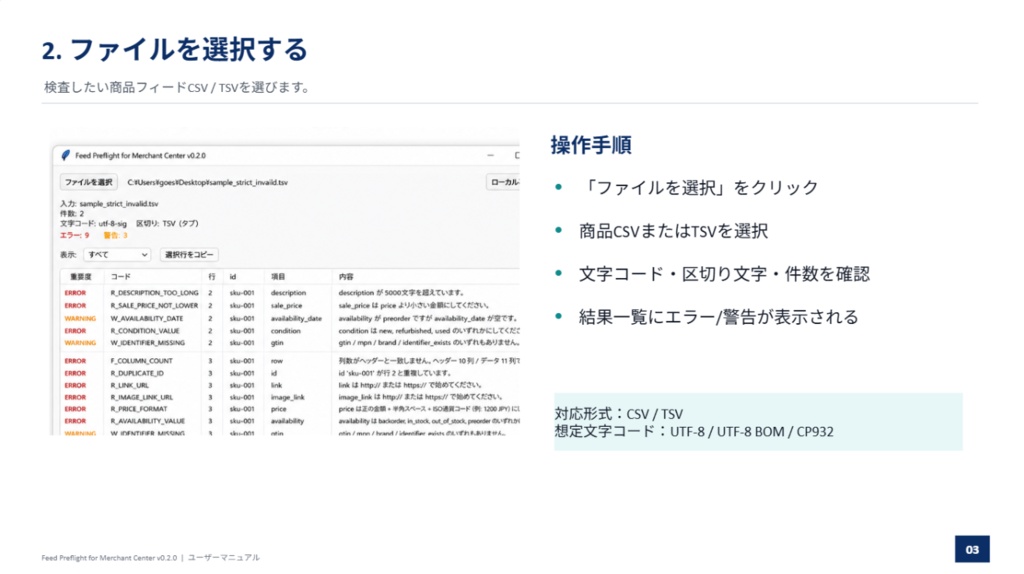The image size is (1024, 574).
Task: Select the R_CONDITION_VALUE code cell
Action: click(145, 331)
